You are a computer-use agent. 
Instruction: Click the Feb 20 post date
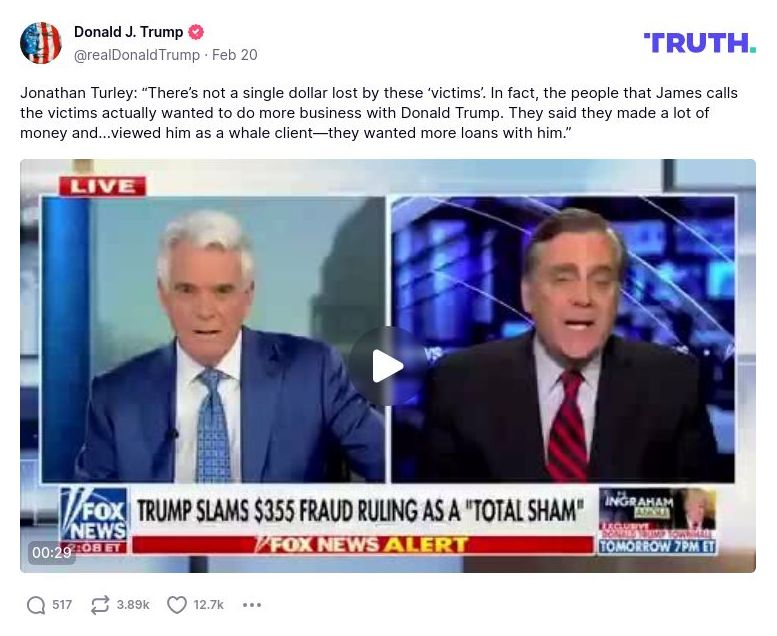tap(235, 55)
